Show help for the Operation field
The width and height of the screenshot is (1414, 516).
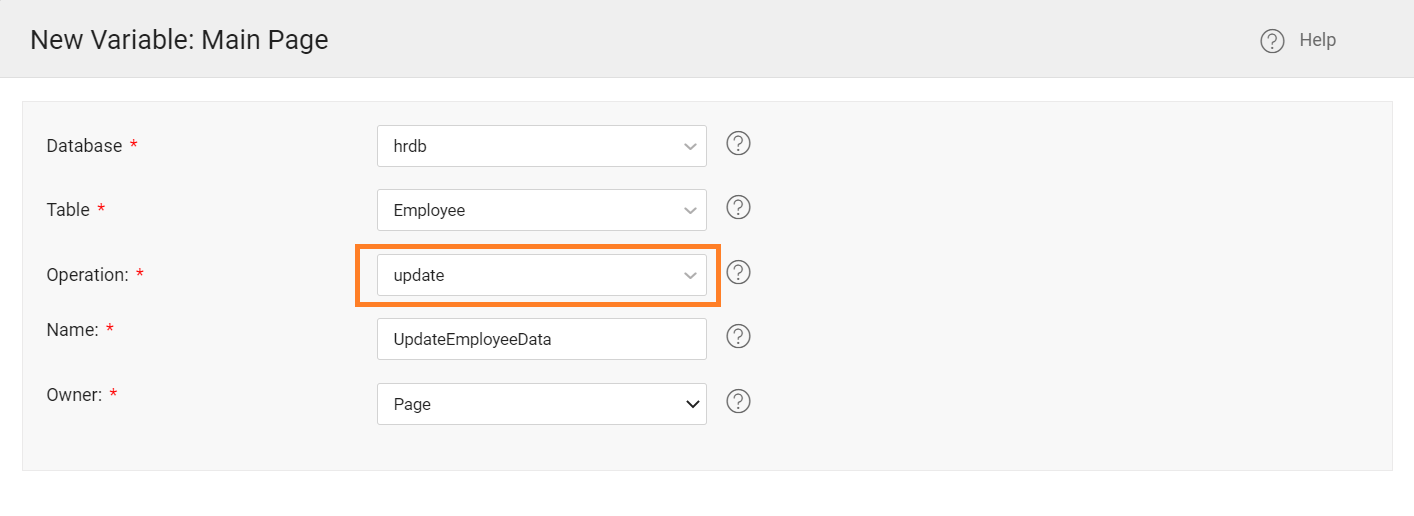click(x=738, y=272)
